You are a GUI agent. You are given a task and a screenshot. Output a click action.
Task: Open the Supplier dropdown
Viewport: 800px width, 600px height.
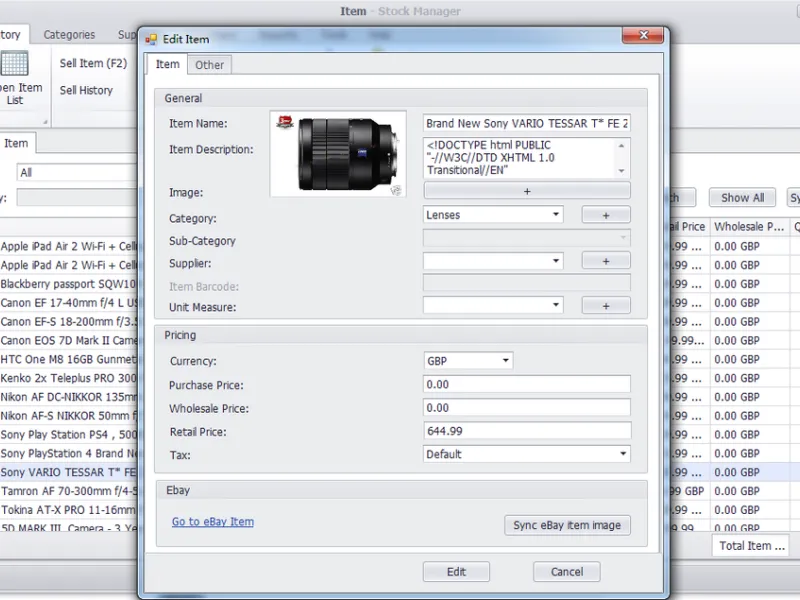coord(493,261)
